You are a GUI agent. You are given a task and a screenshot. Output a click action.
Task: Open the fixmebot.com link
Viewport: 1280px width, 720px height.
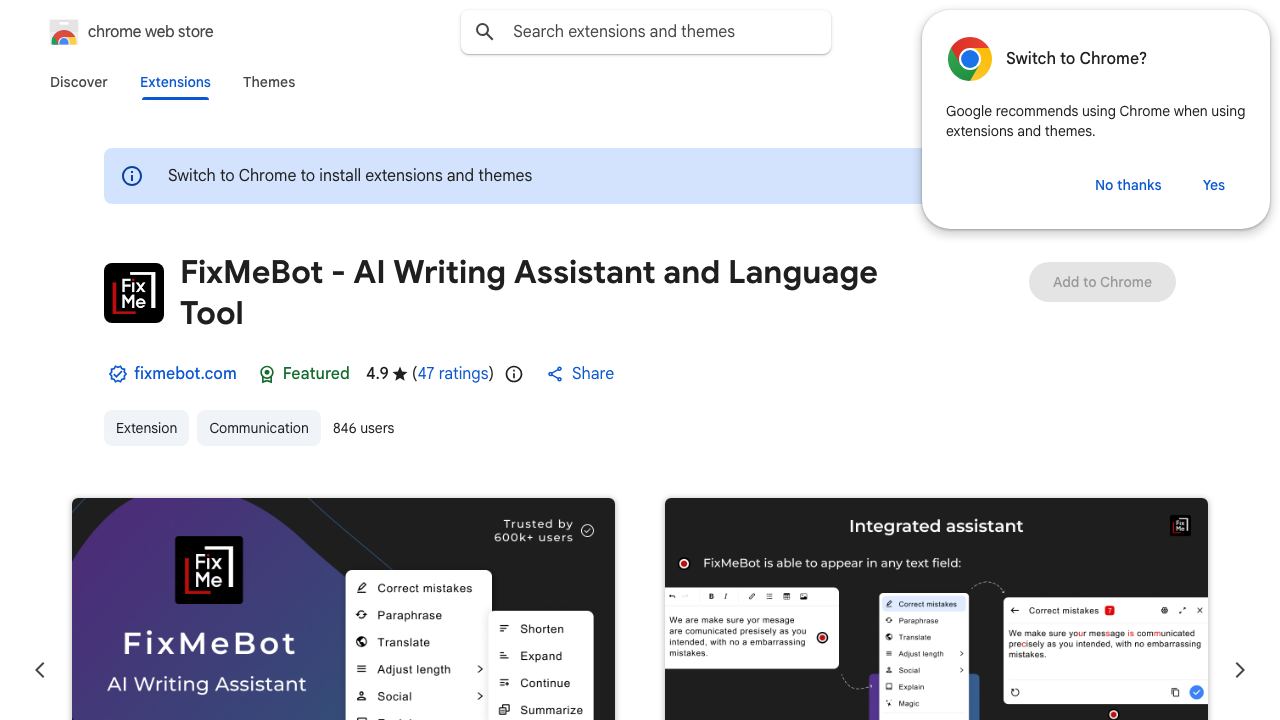click(185, 374)
